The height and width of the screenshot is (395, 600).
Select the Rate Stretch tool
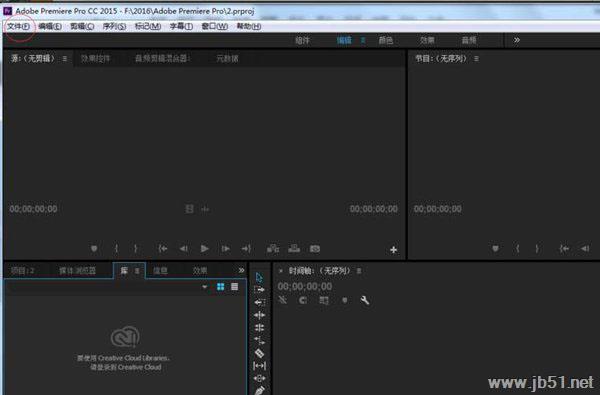coord(259,340)
